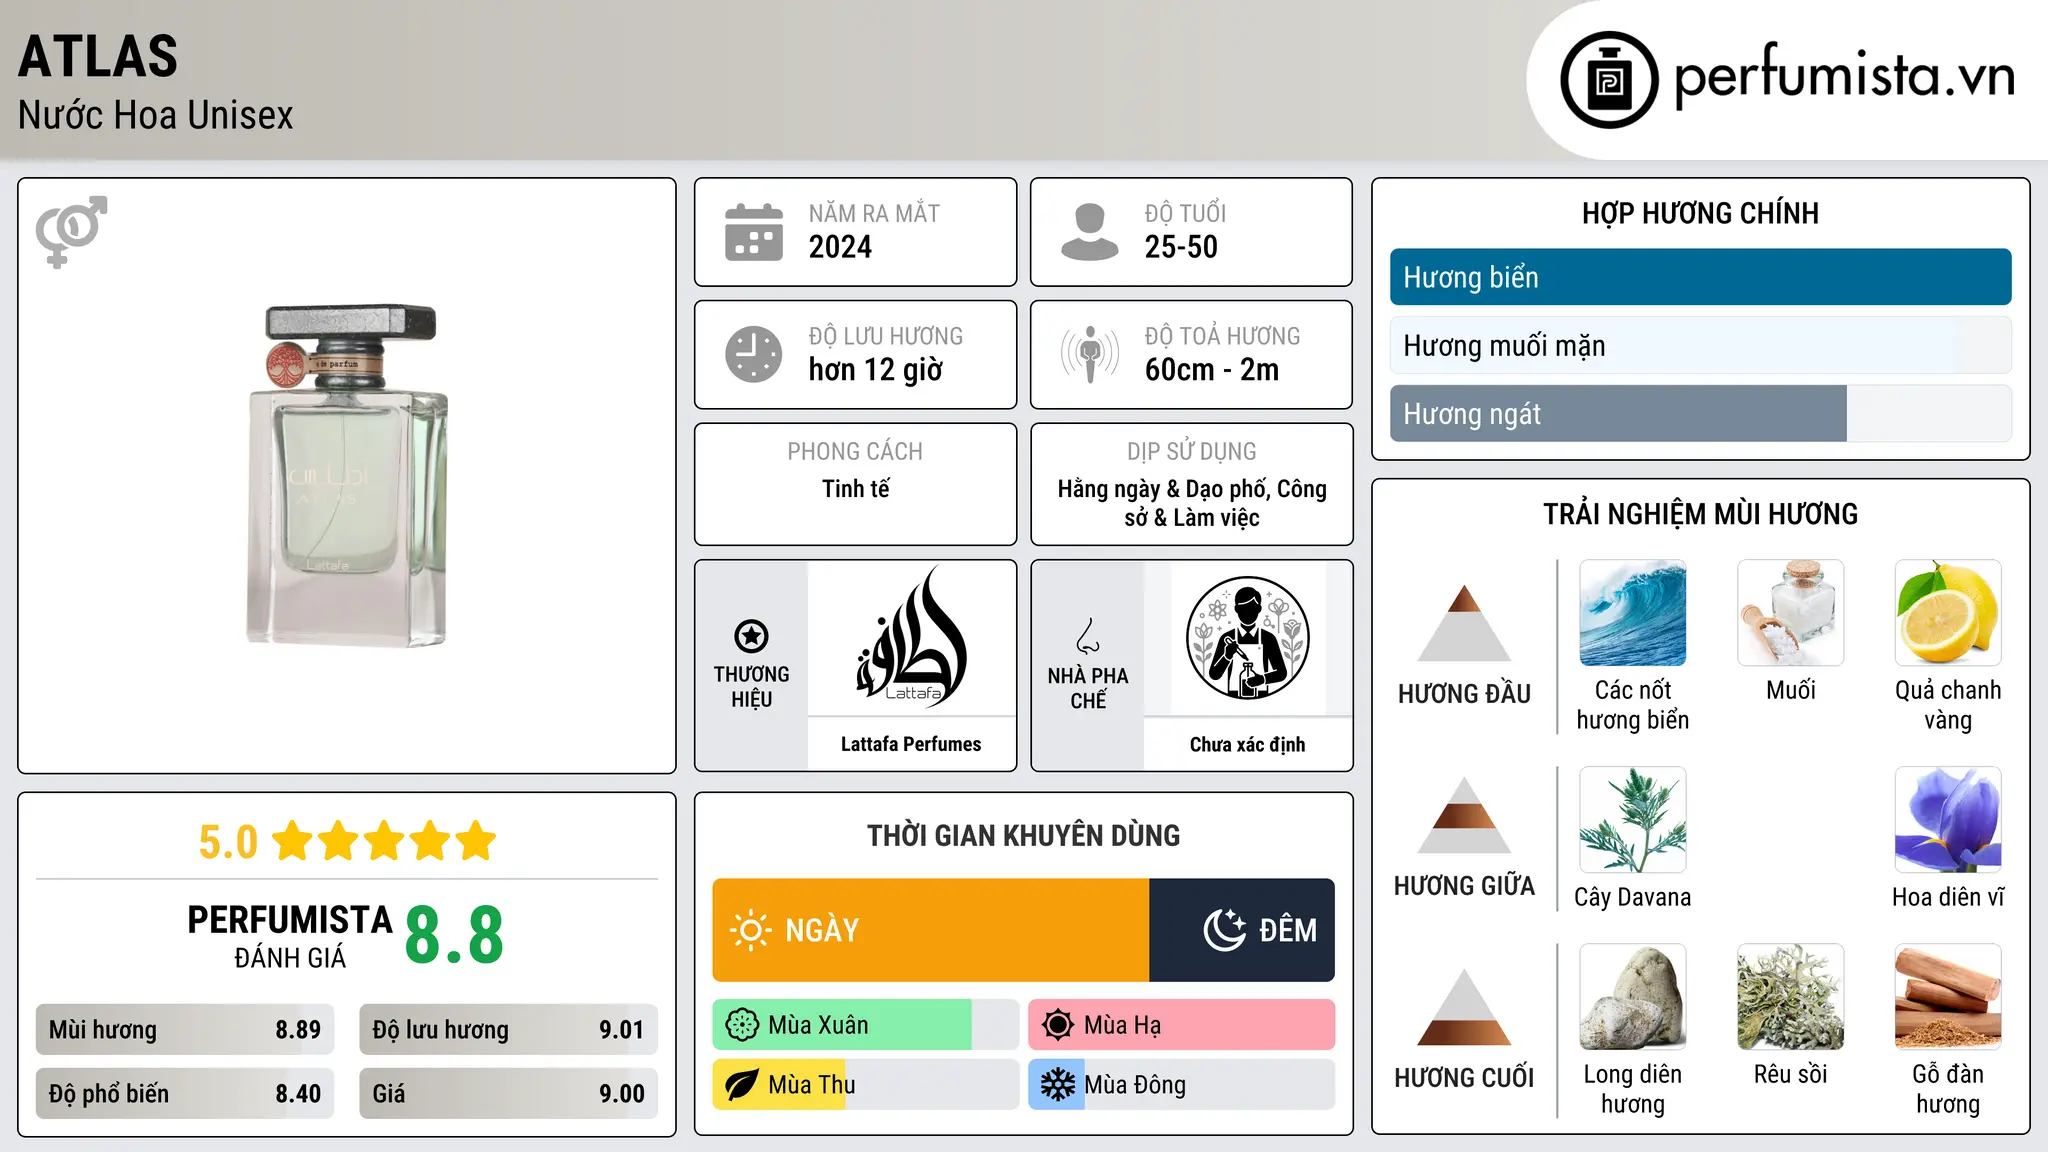Click the age range value 25-50

coord(1181,247)
